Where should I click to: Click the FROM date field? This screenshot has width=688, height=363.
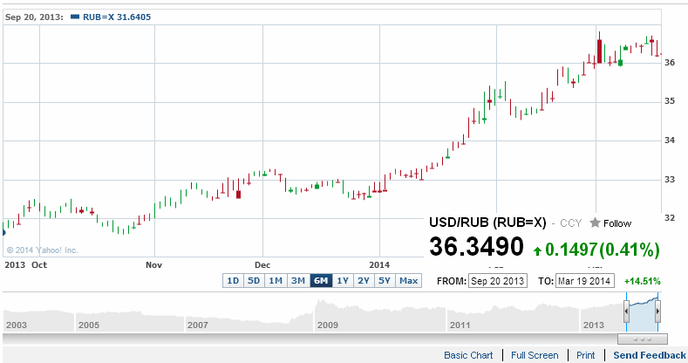pos(498,281)
